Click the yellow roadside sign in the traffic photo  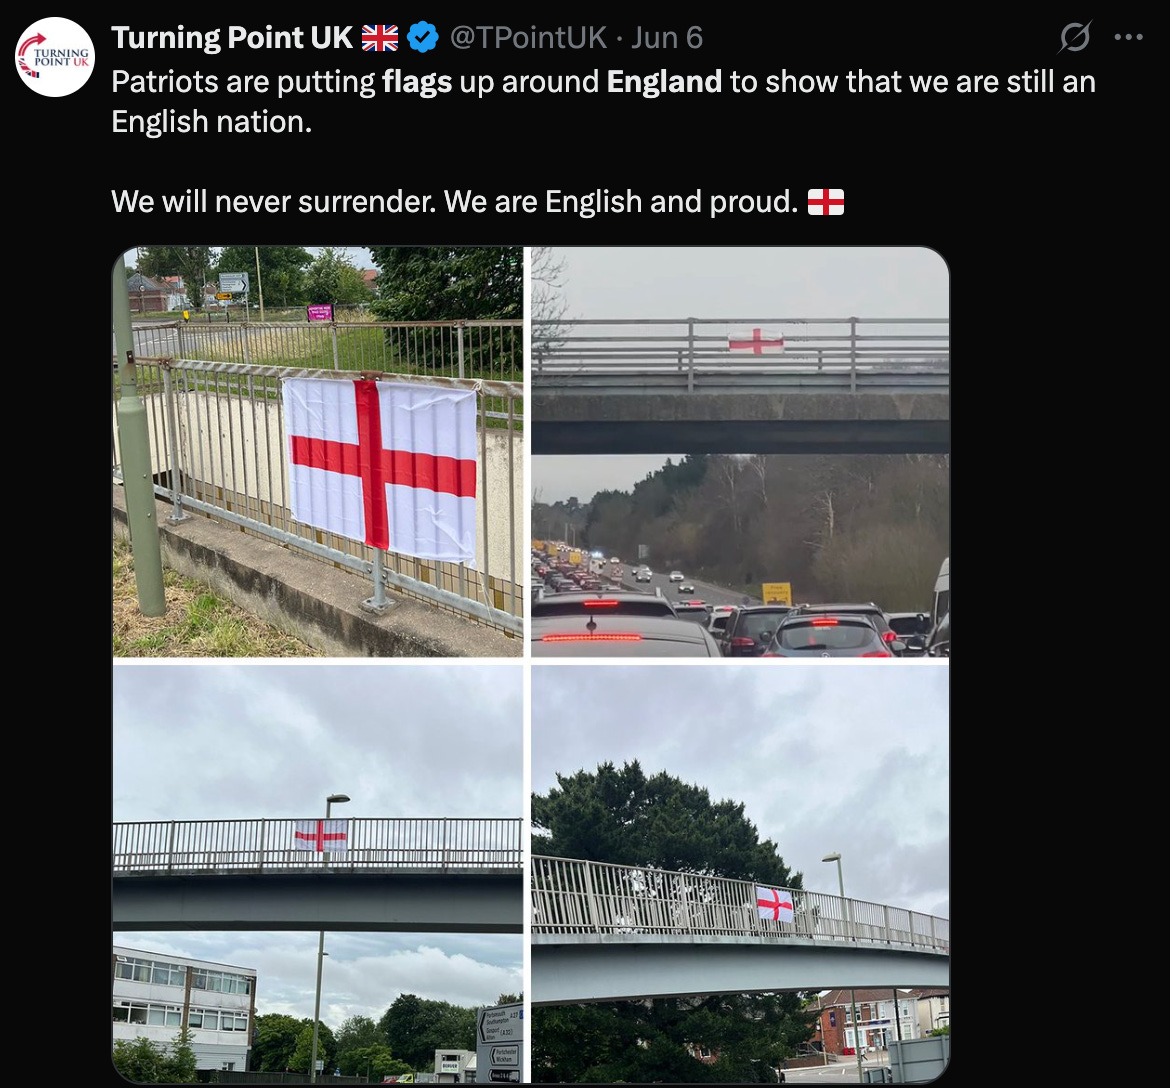[777, 593]
